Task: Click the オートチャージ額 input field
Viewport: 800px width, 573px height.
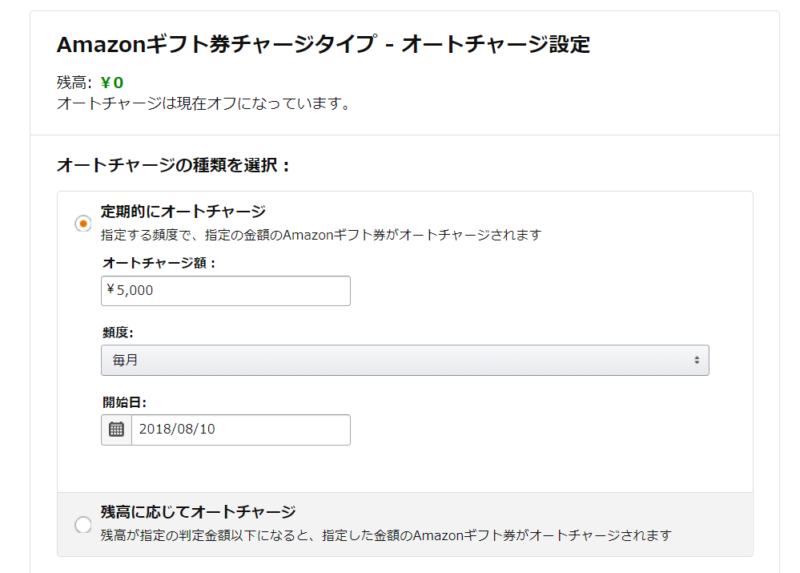Action: [x=226, y=291]
